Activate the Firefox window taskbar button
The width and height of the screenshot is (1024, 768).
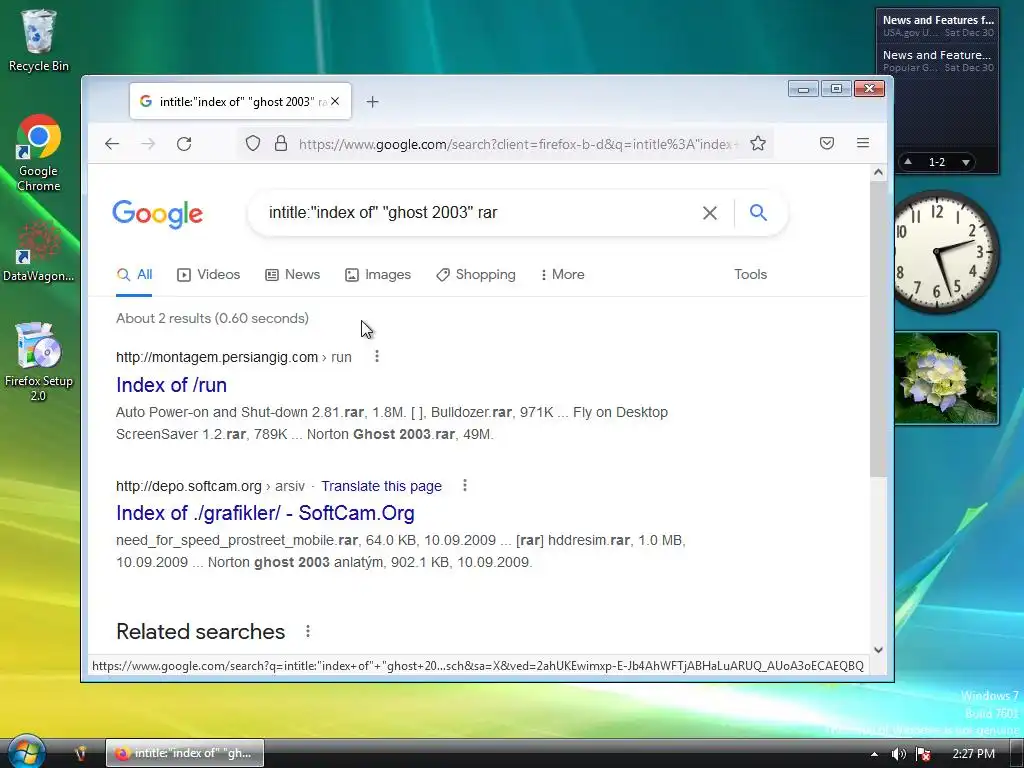point(185,753)
